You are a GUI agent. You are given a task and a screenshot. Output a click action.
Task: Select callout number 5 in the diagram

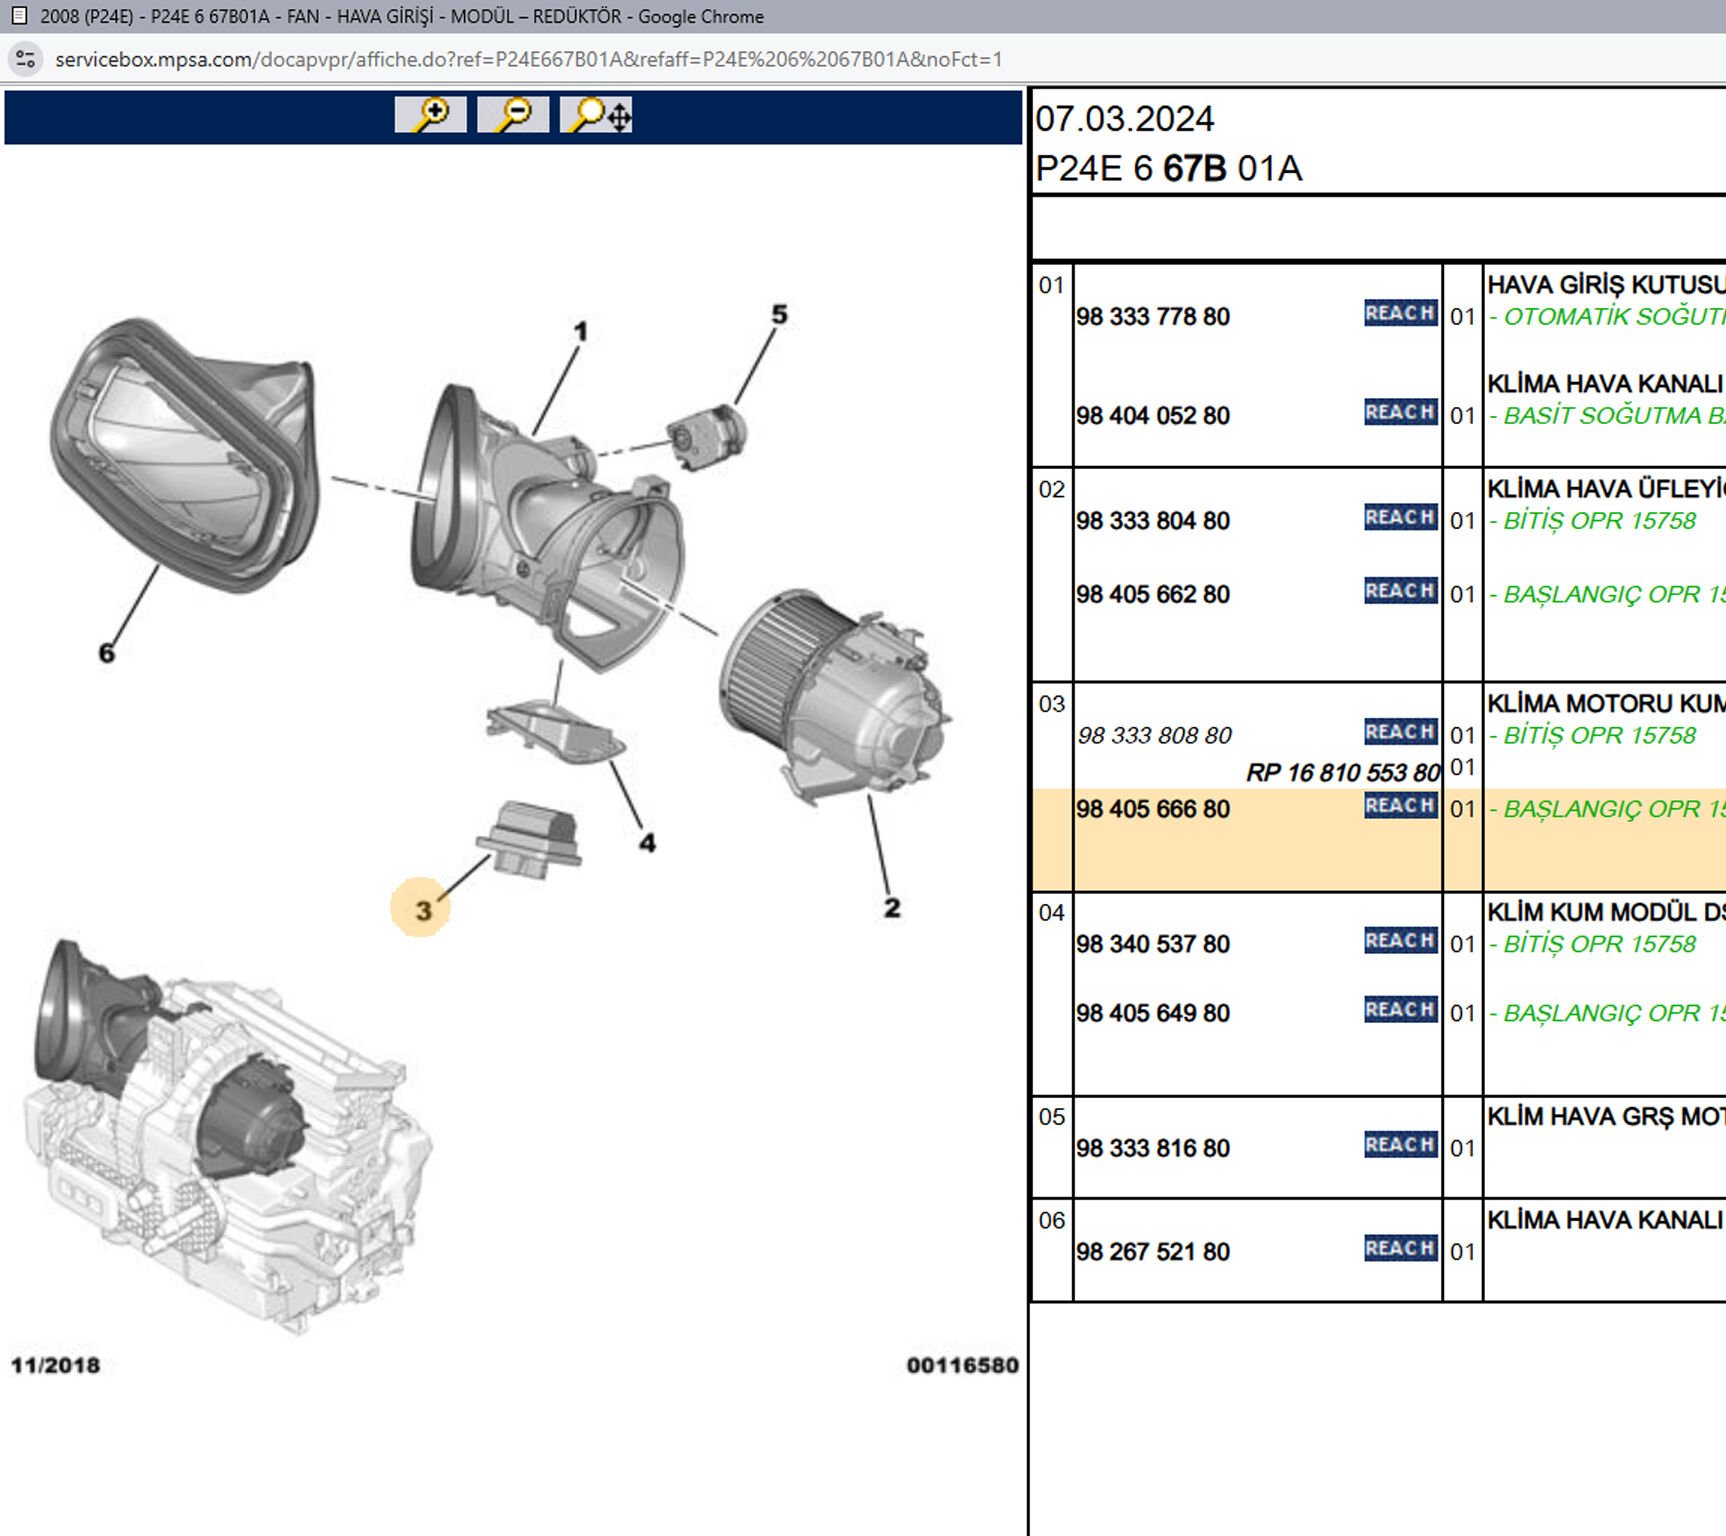(x=780, y=315)
